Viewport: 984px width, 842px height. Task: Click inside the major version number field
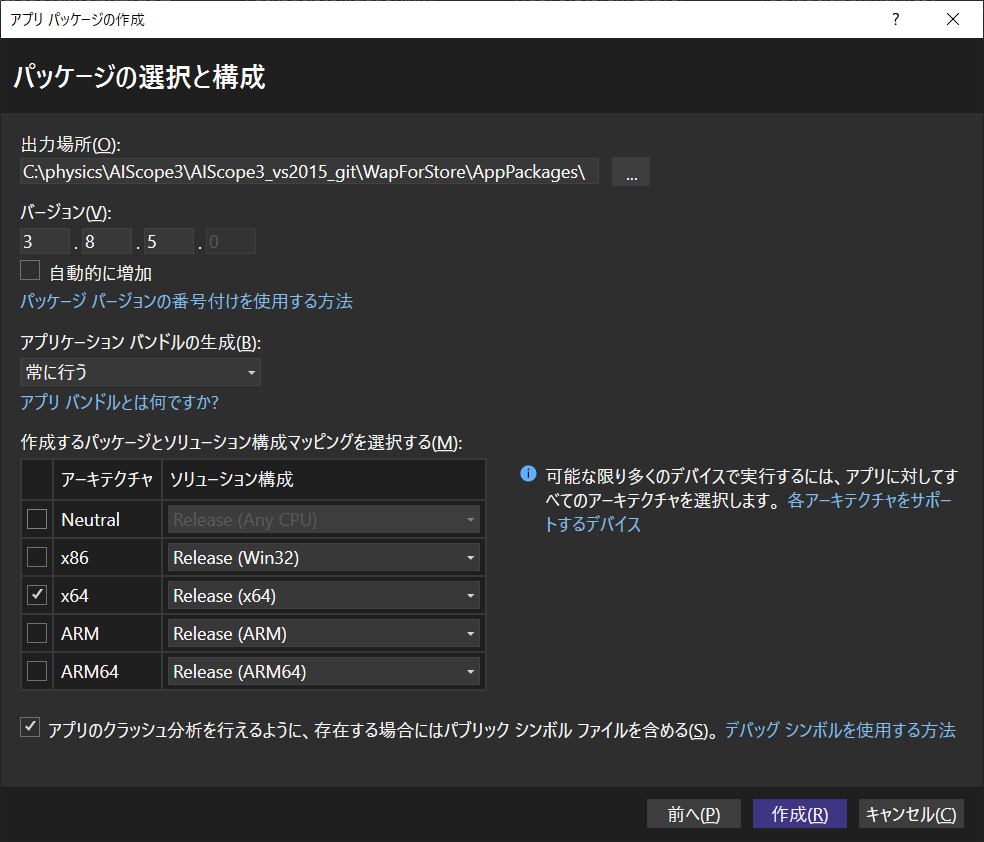click(44, 240)
